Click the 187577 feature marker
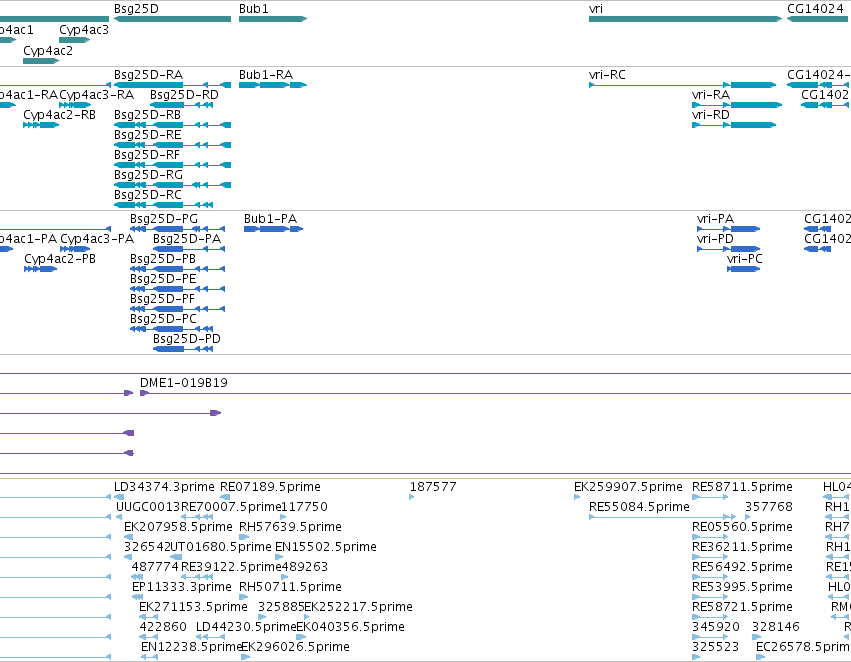Screen dimensions: 851x662 pos(412,497)
